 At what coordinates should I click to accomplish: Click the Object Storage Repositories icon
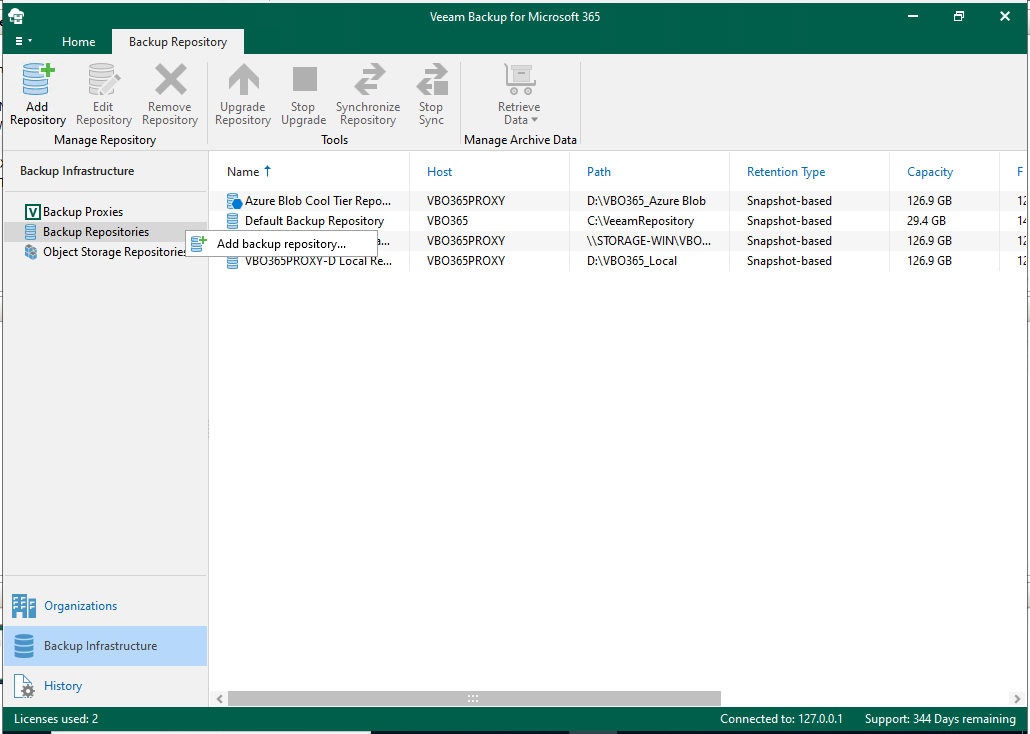point(31,252)
